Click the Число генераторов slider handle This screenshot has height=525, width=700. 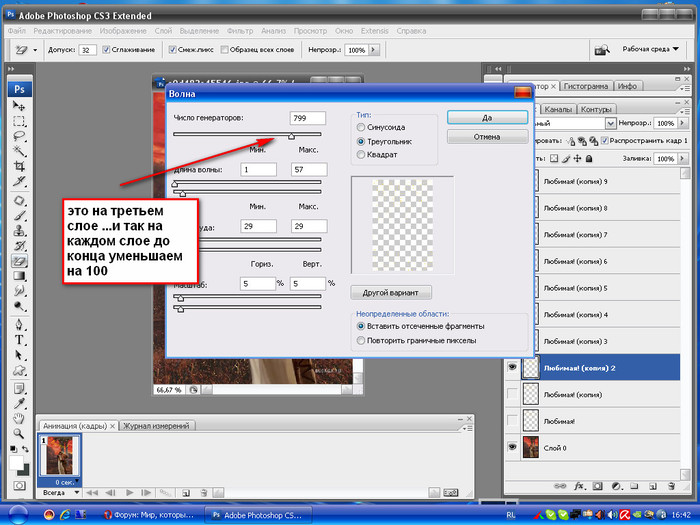(292, 136)
